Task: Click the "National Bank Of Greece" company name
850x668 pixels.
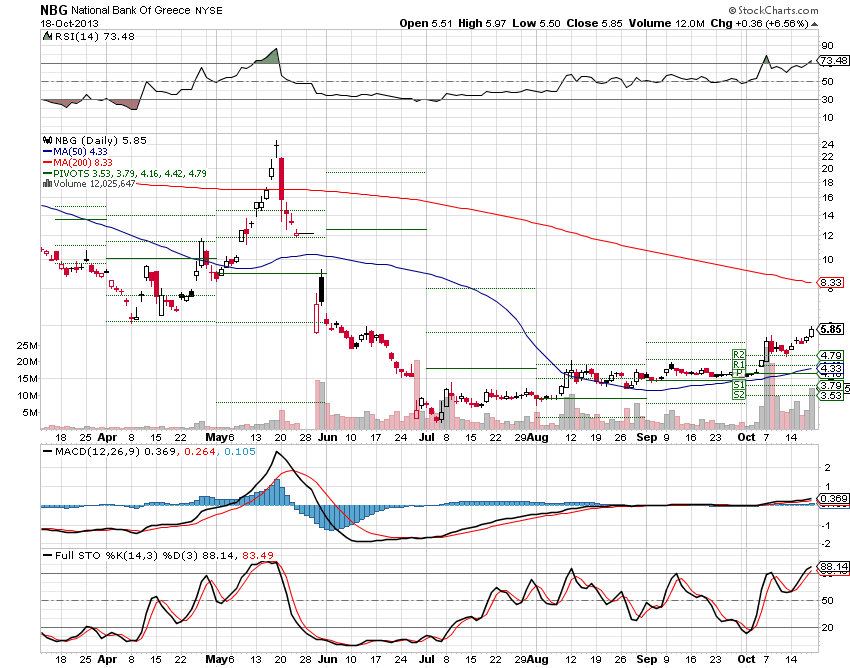Action: [x=131, y=10]
